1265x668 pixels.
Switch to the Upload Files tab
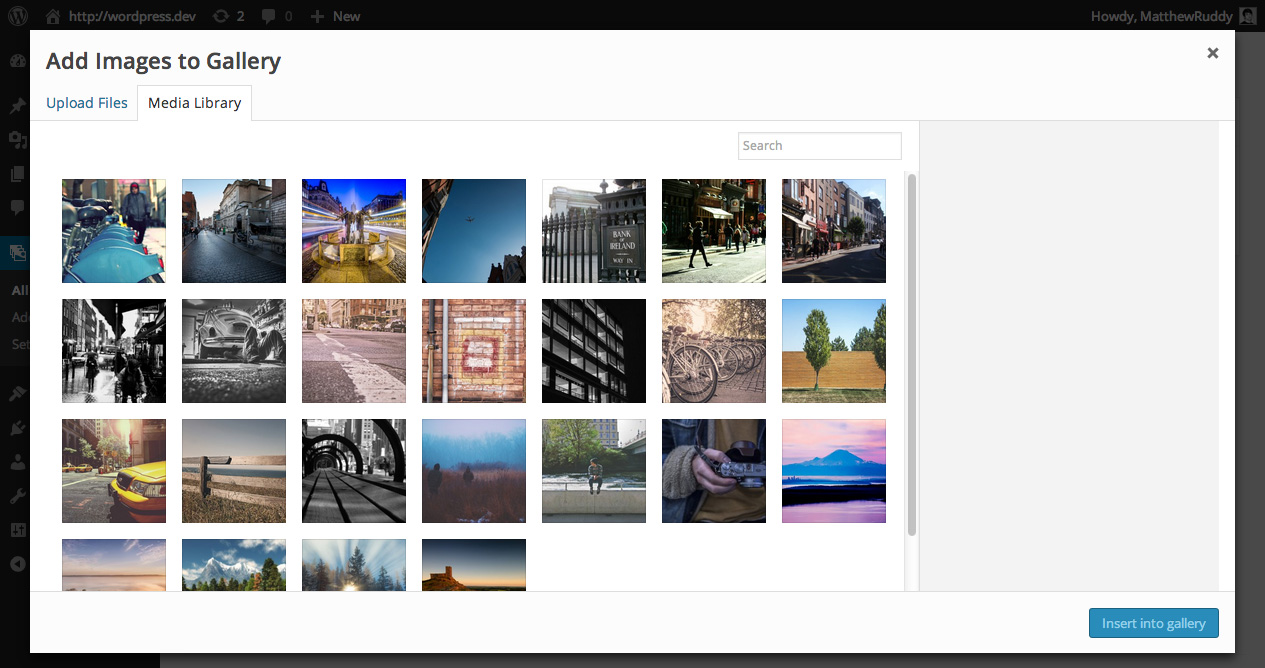click(x=87, y=102)
